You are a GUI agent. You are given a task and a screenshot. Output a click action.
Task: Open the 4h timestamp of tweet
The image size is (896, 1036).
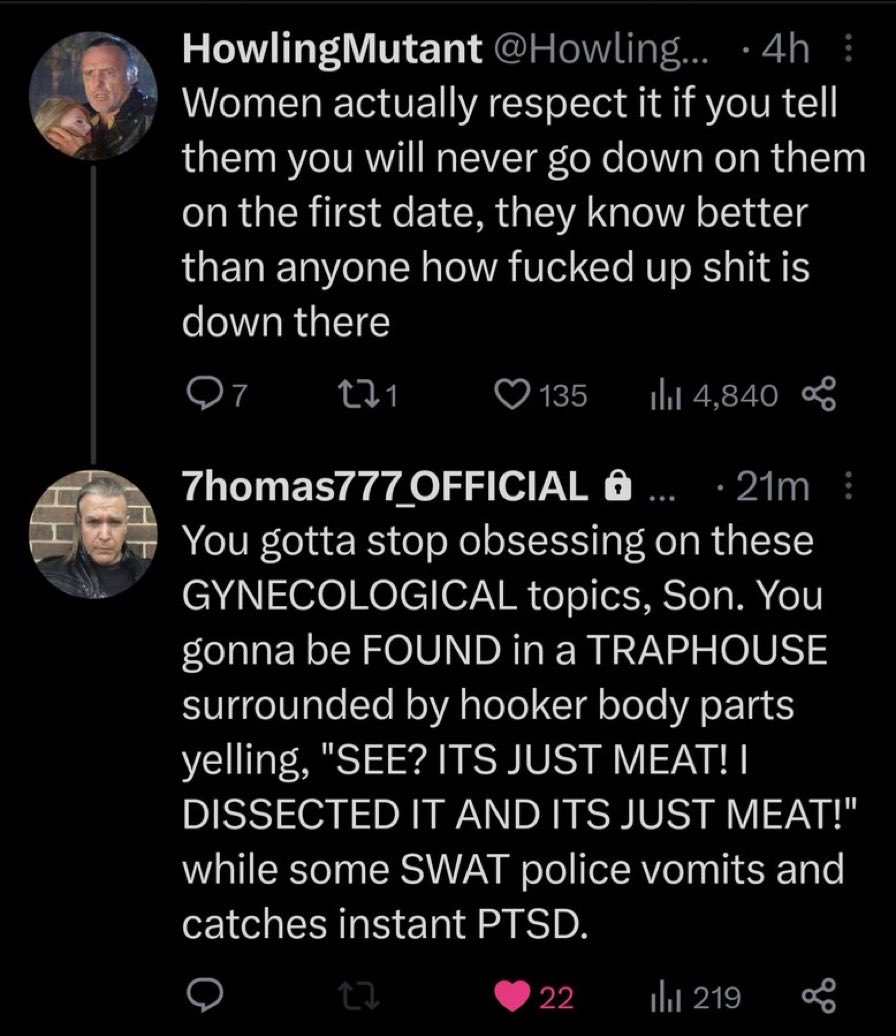(x=785, y=49)
